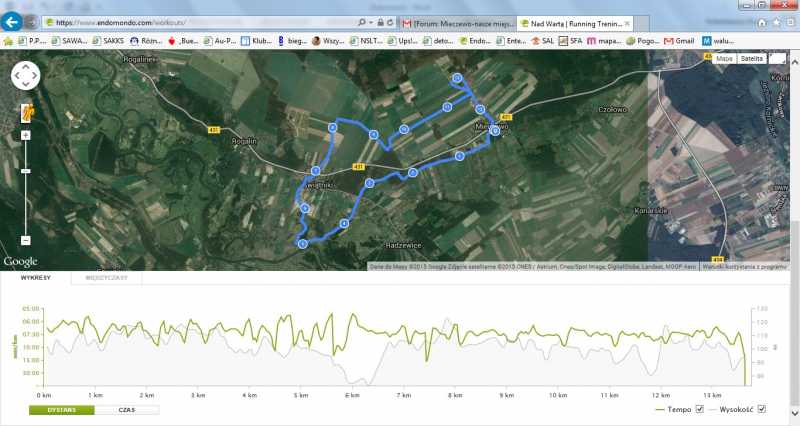Open the NSLT... bookmark
Screen dimensions: 800x426
click(x=366, y=41)
